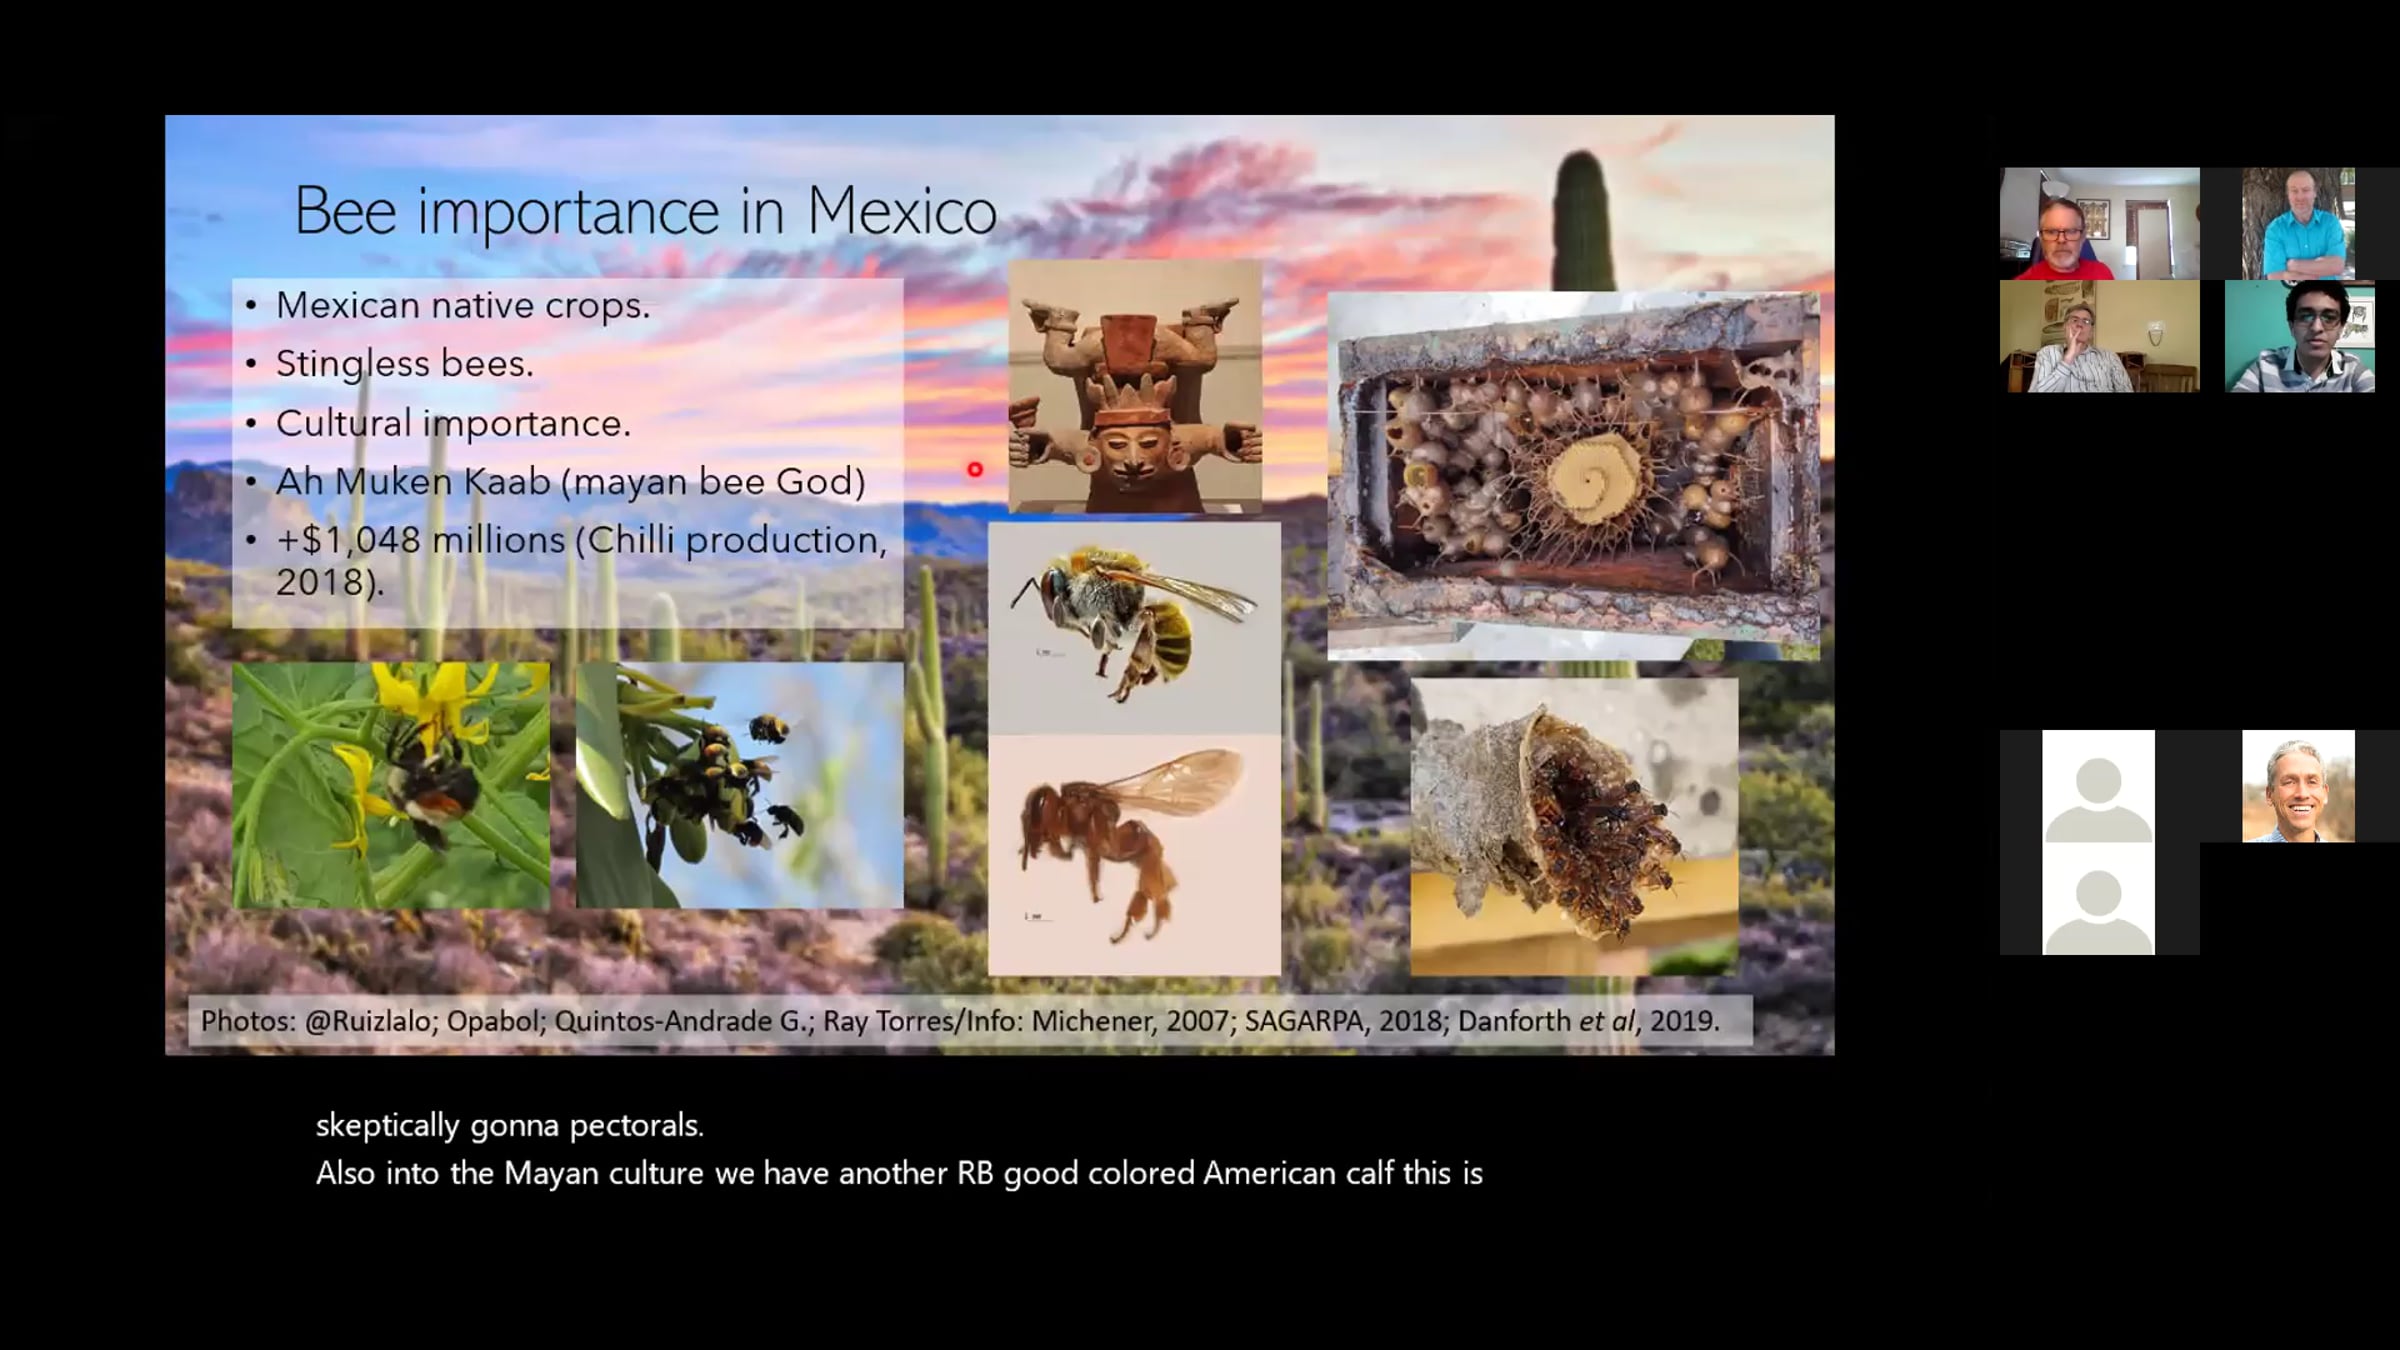Select the bumblebee on yellow flower photo
Viewport: 2400px width, 1350px height.
pyautogui.click(x=390, y=785)
